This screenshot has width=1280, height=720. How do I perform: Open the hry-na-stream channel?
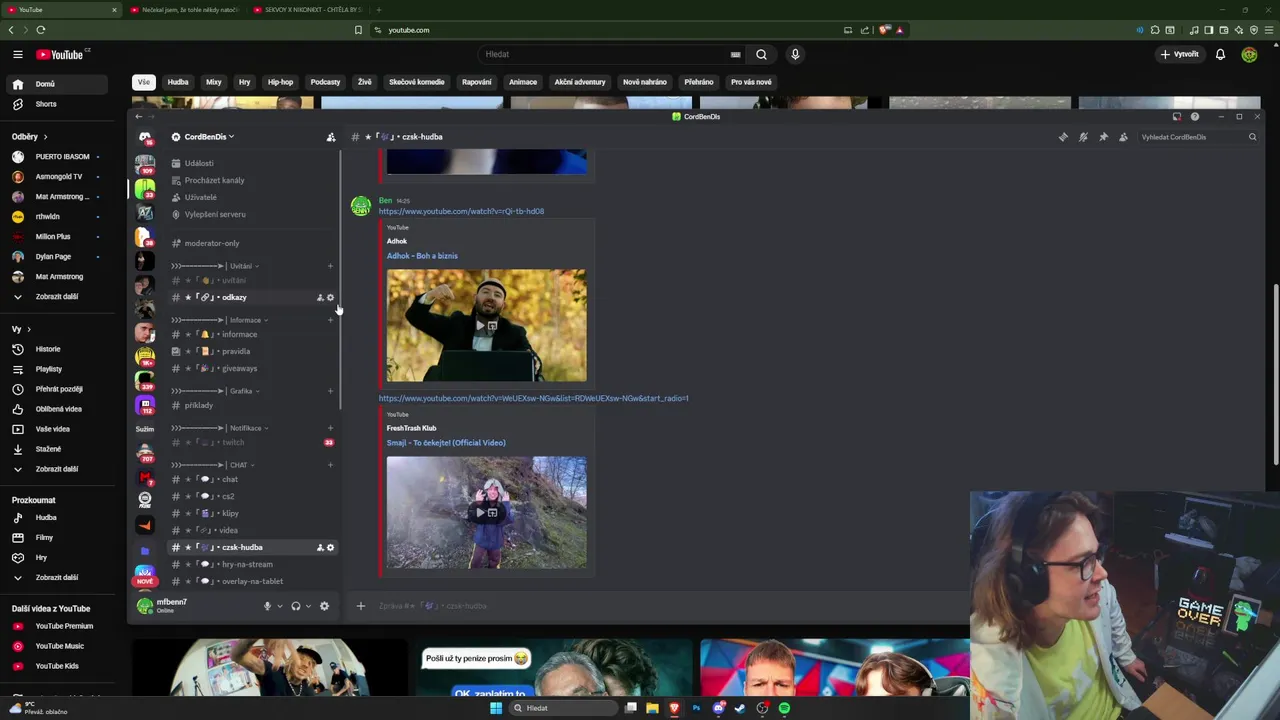pyautogui.click(x=252, y=564)
